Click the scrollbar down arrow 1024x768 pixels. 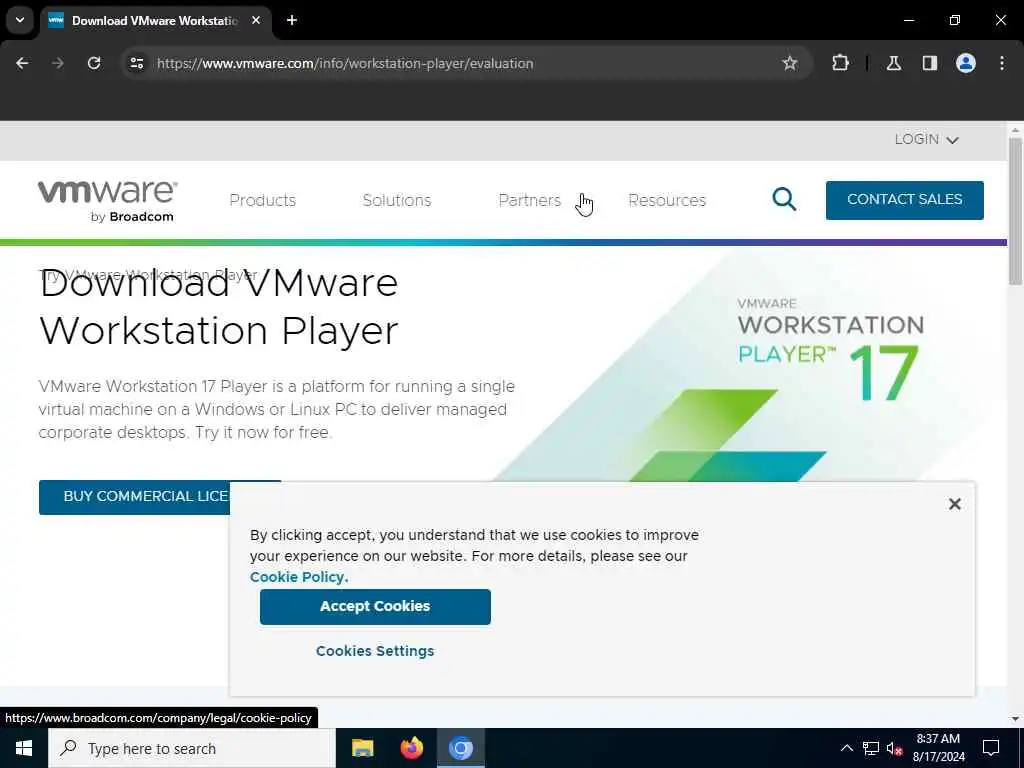[1015, 719]
